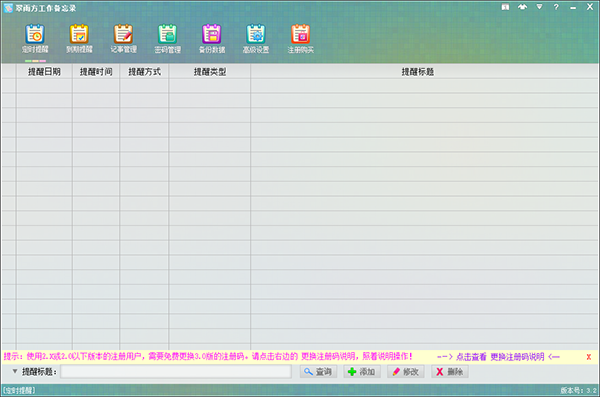Image resolution: width=600 pixels, height=397 pixels.
Task: Click the help question mark icon
Action: [556, 7]
